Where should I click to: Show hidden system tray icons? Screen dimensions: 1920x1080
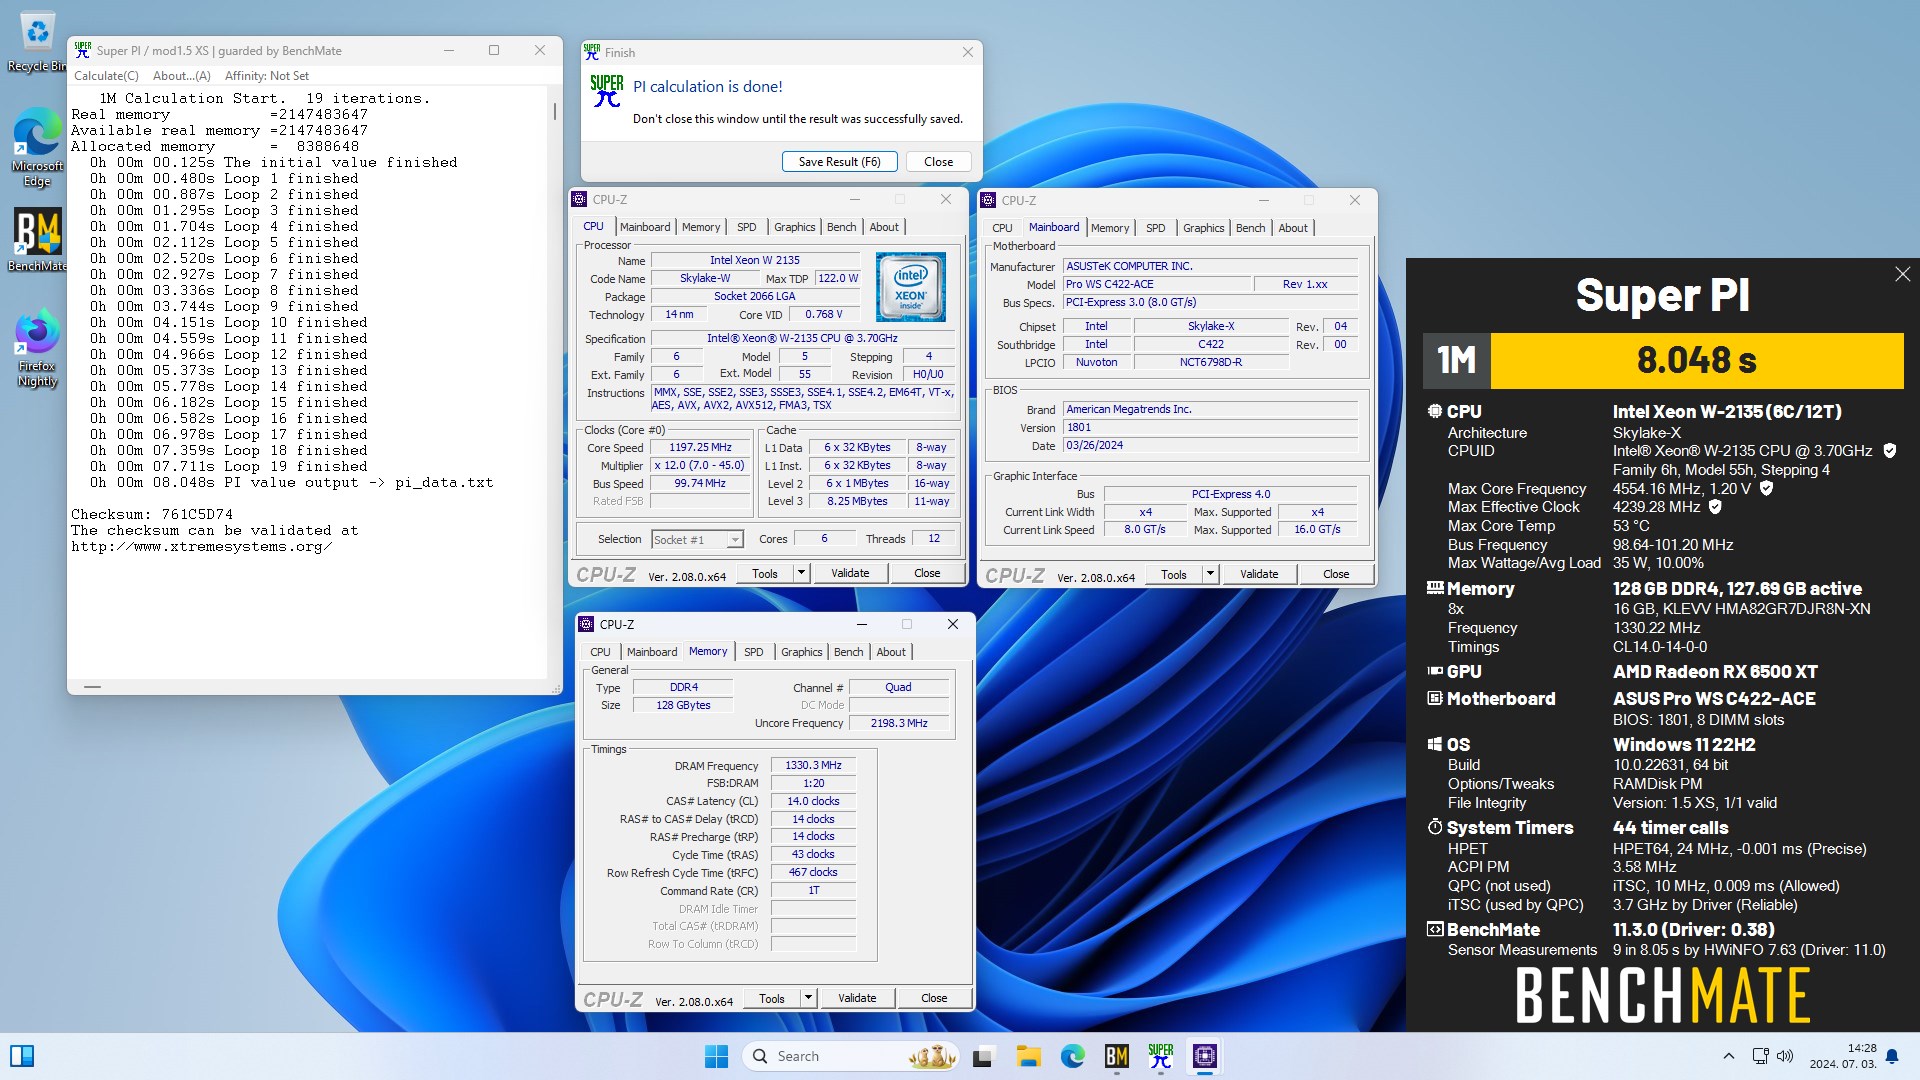click(1728, 1056)
